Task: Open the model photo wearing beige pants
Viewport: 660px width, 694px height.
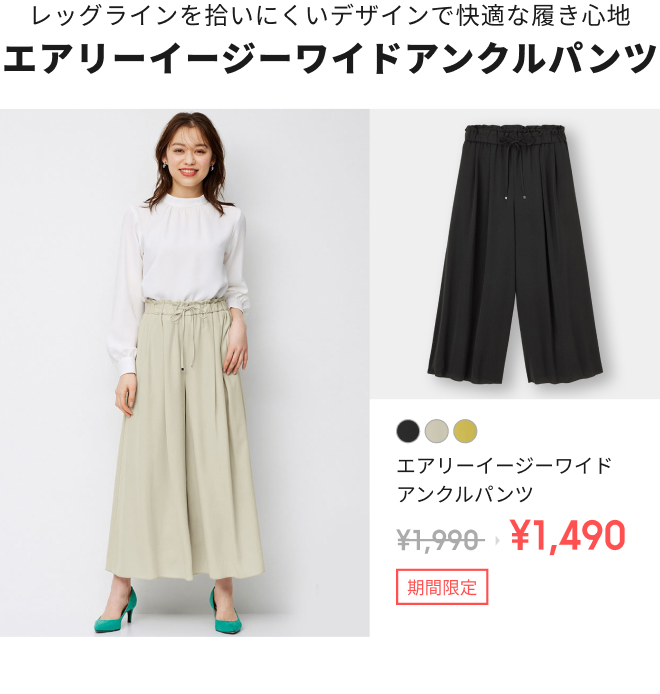Action: 185,373
